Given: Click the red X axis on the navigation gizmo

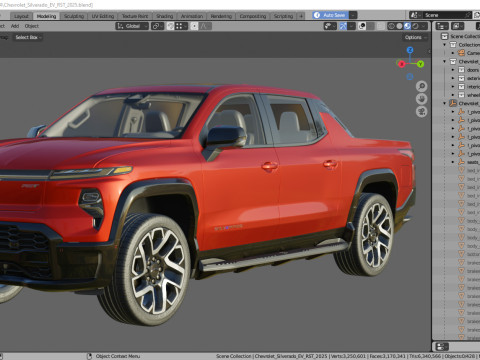Looking at the screenshot, I should point(402,64).
